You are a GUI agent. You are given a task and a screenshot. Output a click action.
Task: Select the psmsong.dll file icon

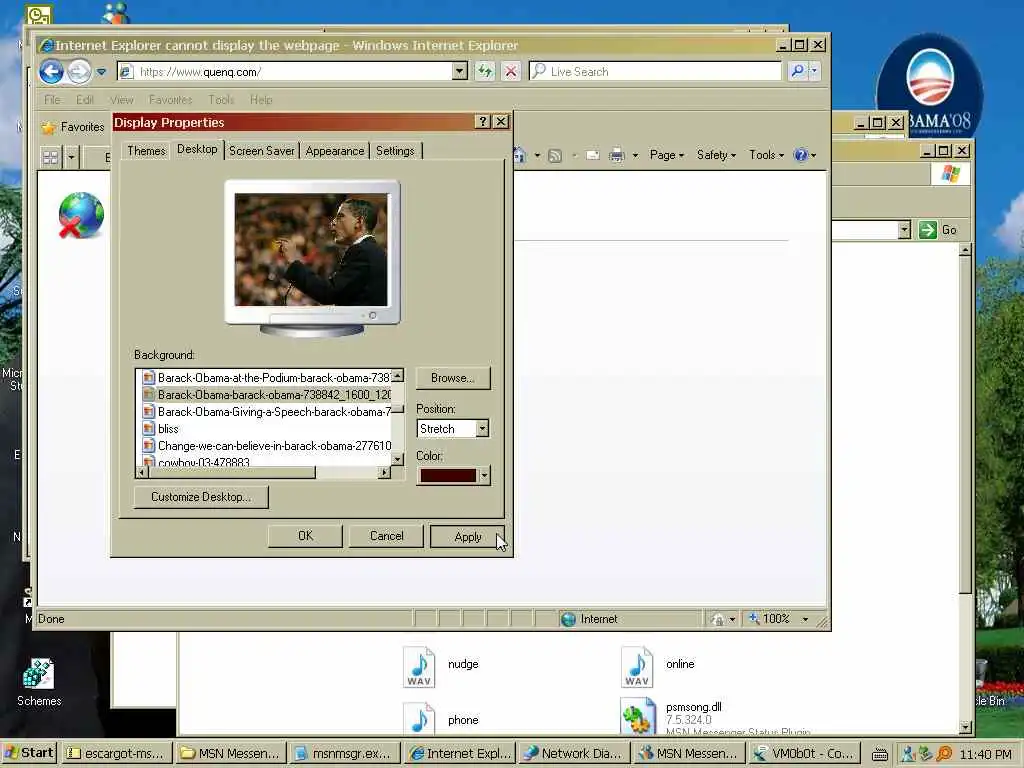(x=637, y=716)
